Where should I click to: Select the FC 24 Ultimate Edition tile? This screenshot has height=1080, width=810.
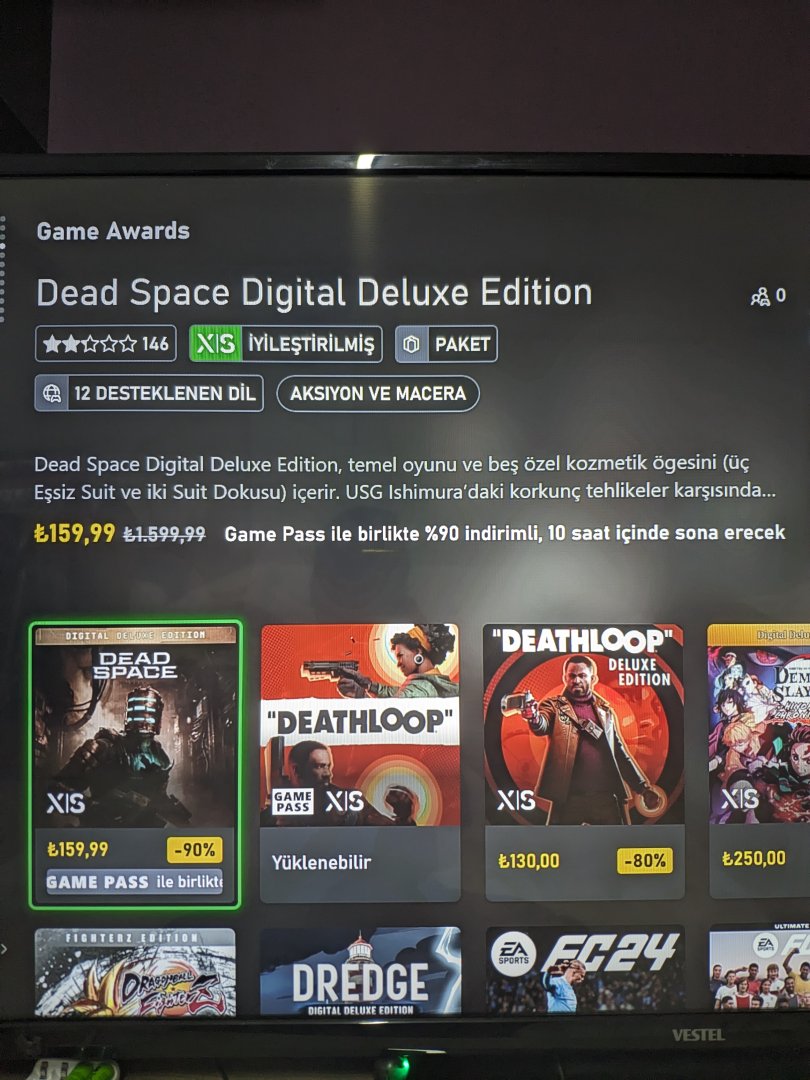click(760, 967)
